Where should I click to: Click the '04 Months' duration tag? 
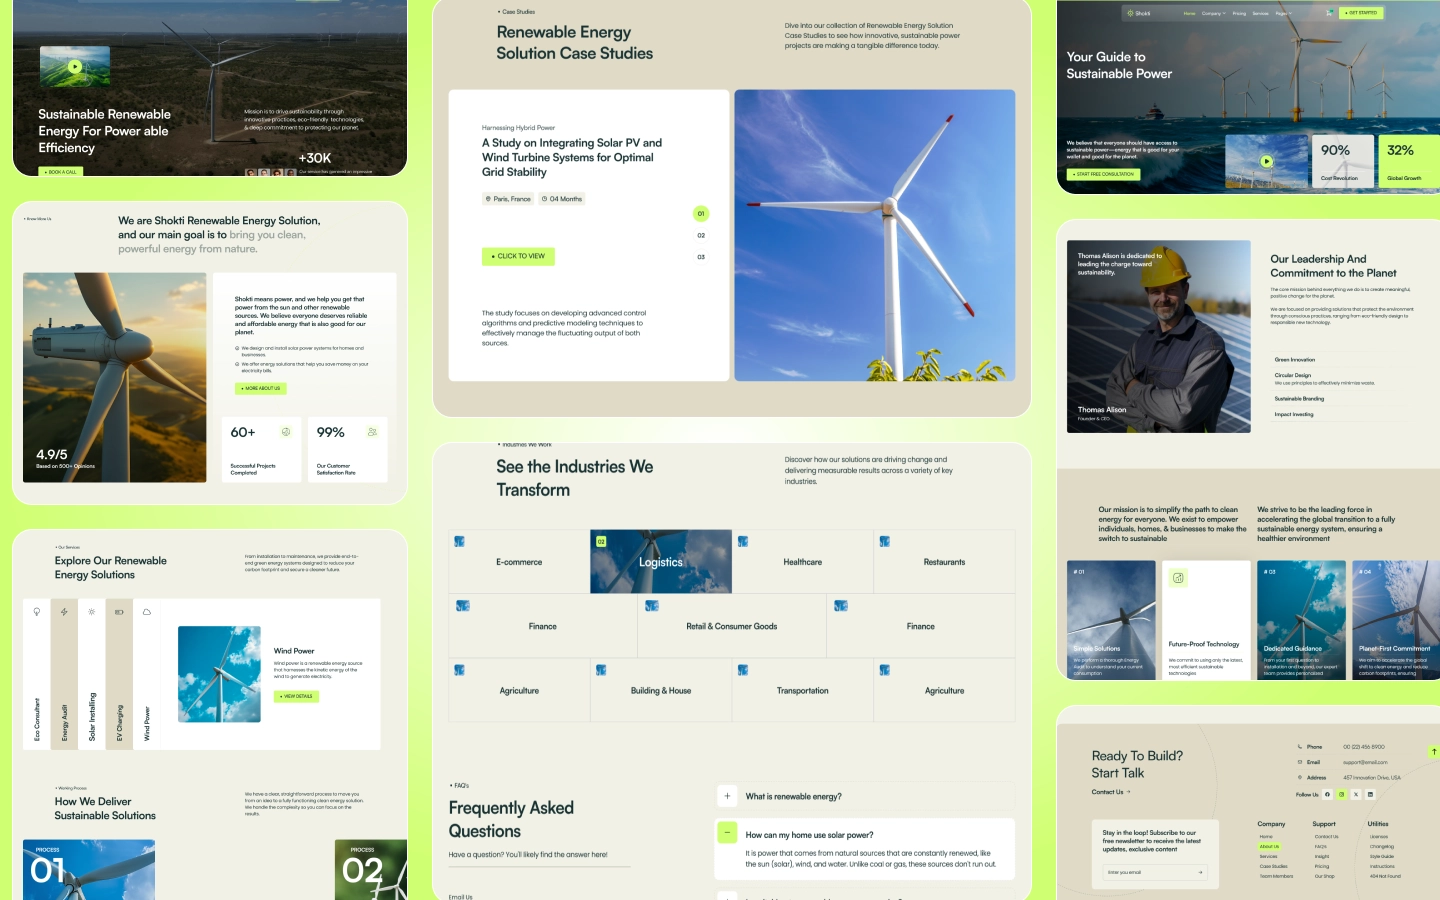[x=562, y=199]
